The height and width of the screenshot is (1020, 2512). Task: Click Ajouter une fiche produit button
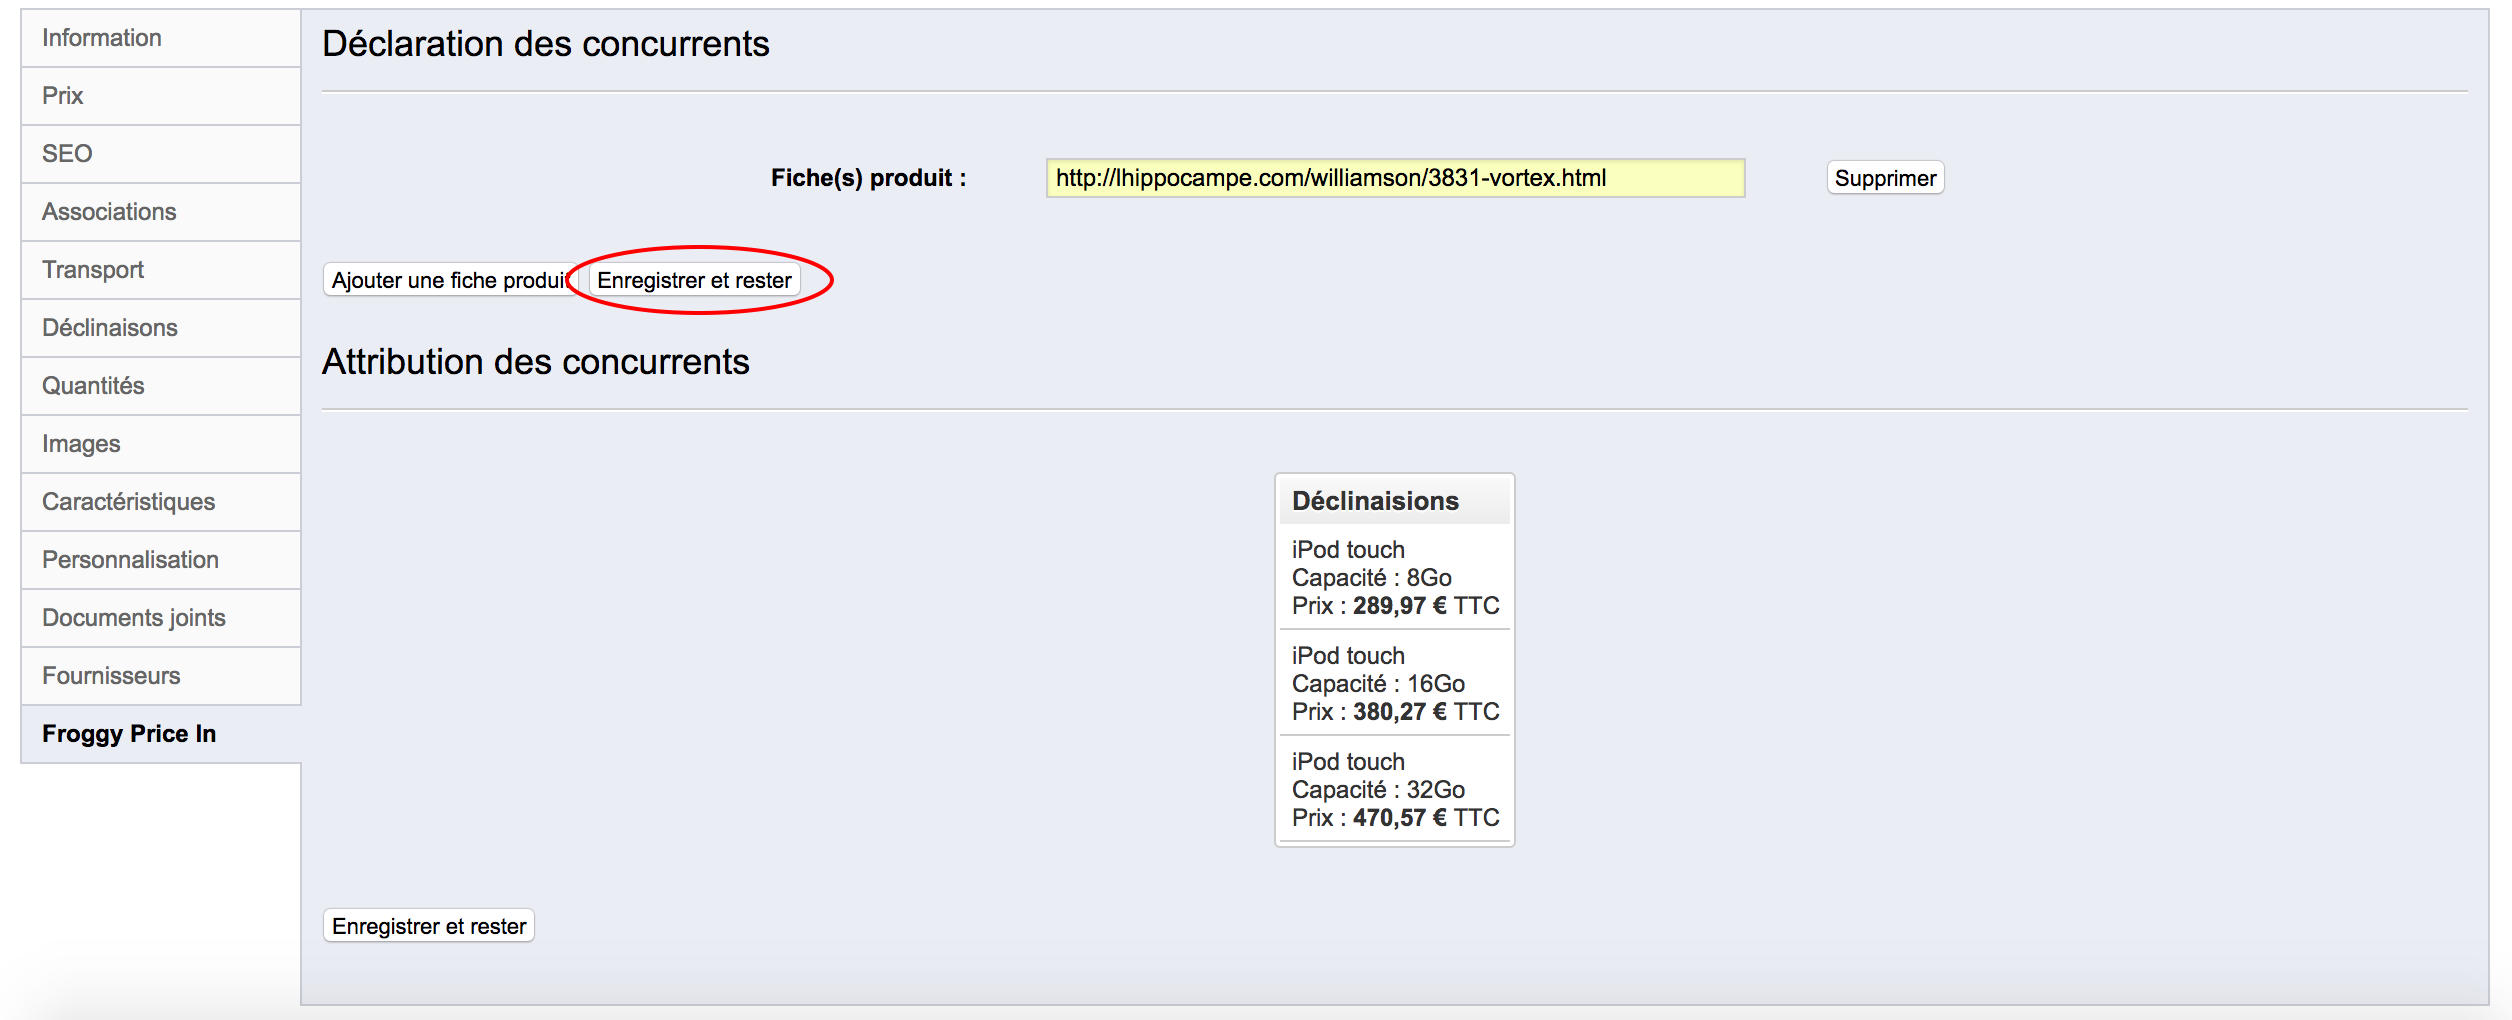(450, 280)
